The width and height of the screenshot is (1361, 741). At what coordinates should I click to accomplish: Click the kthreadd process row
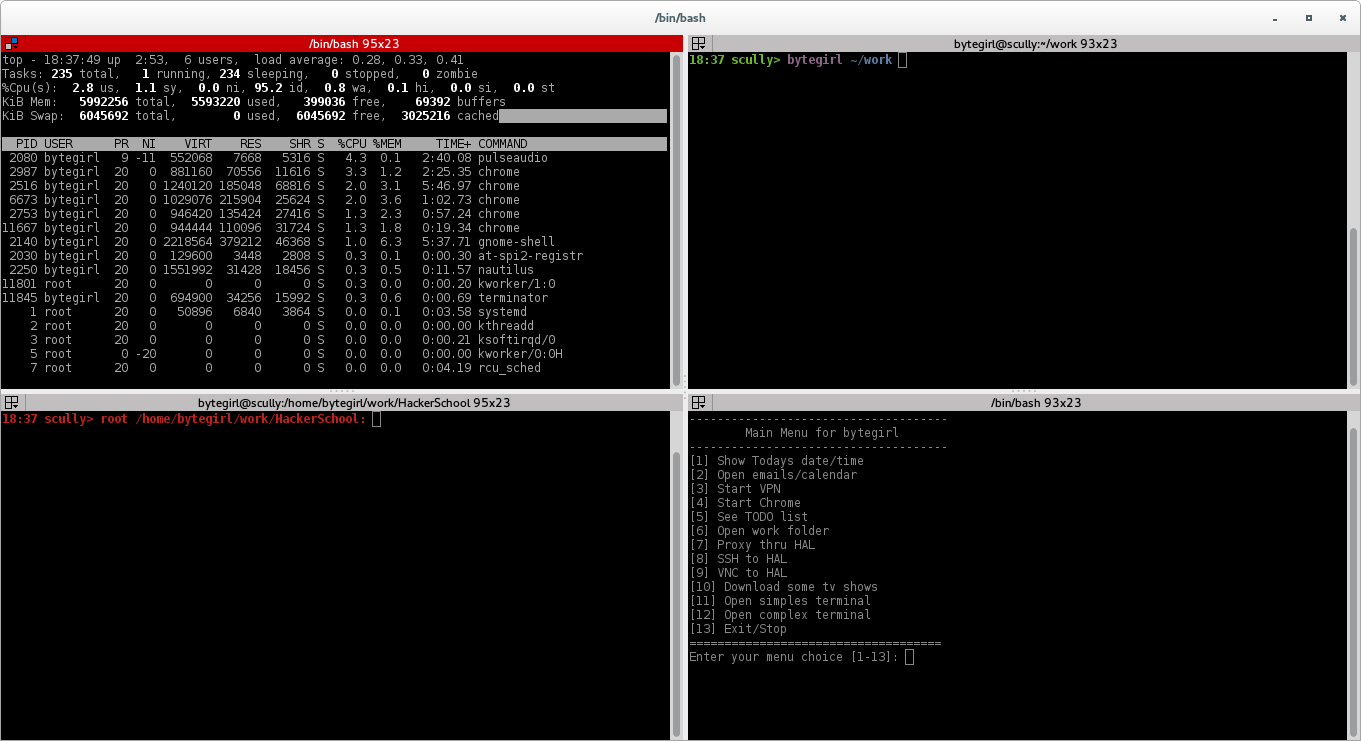click(334, 326)
